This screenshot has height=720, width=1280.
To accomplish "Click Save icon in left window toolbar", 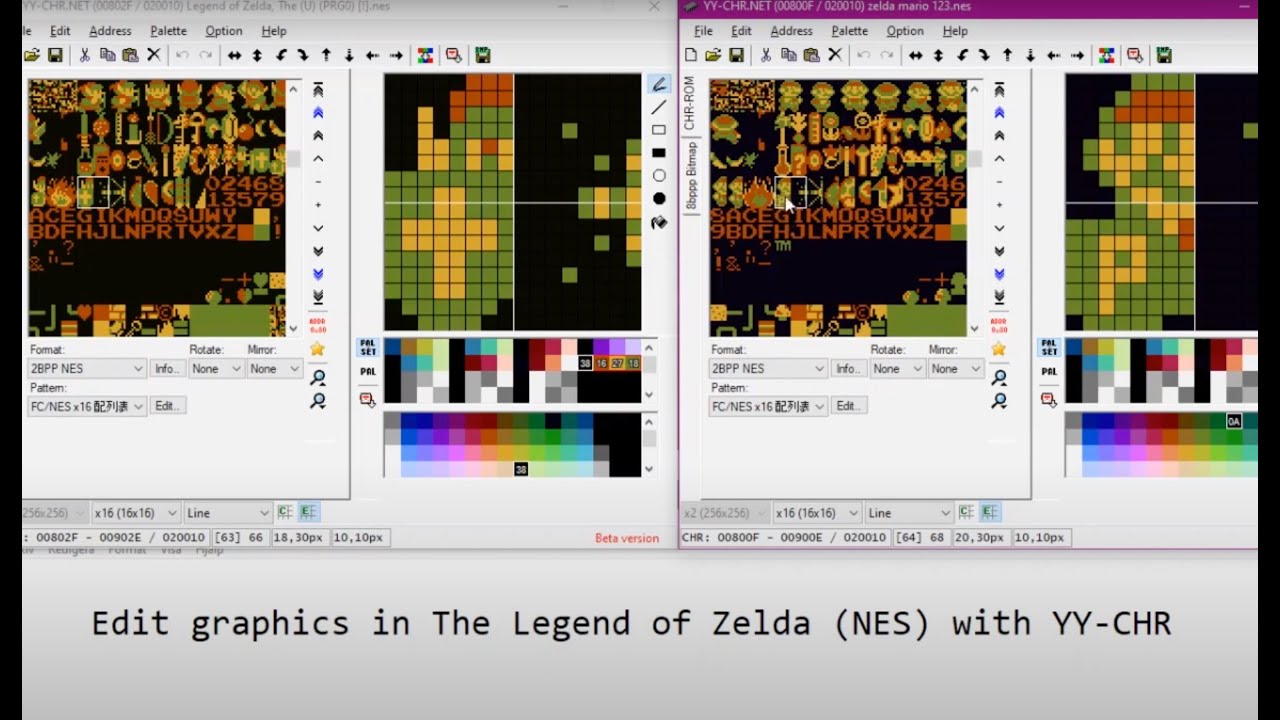I will click(55, 55).
